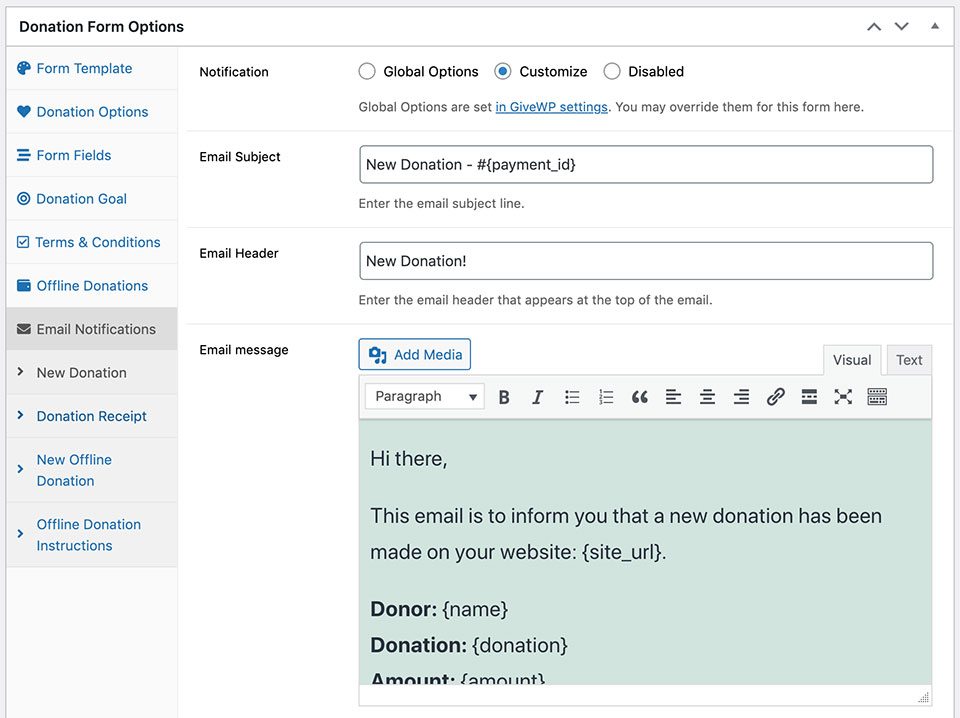Screen dimensions: 960x718
Task: Click in the Email message editor body
Action: coord(645,553)
